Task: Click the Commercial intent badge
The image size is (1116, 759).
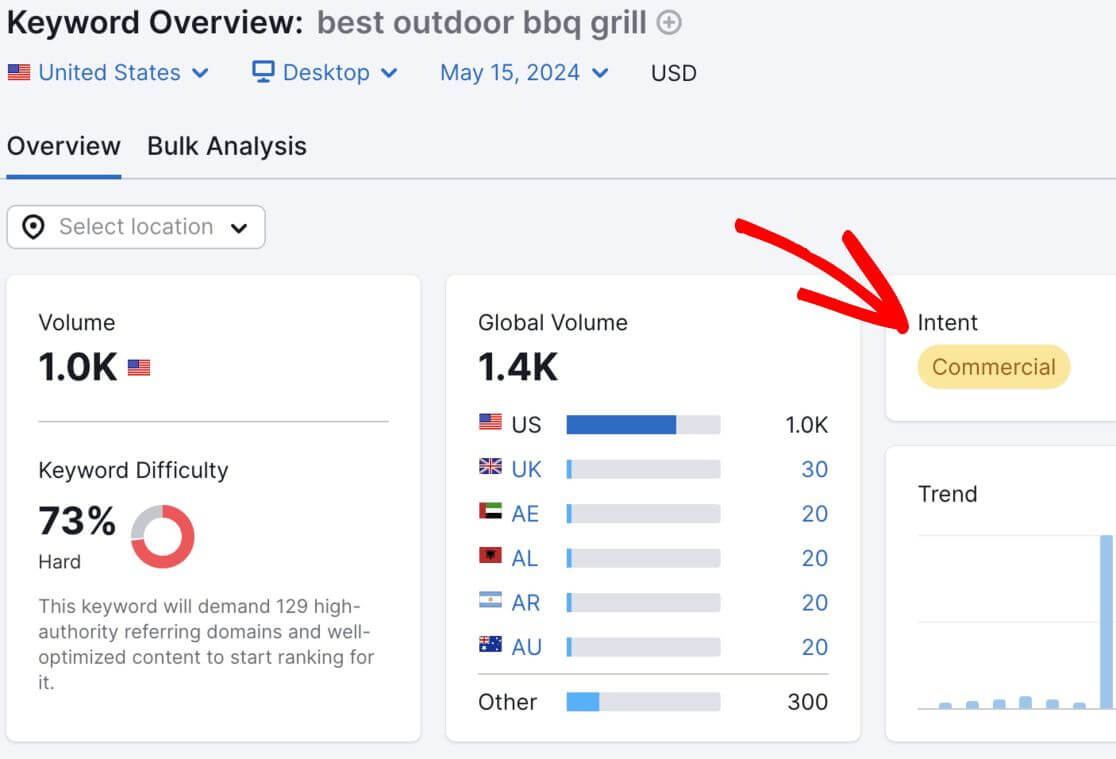Action: 993,367
